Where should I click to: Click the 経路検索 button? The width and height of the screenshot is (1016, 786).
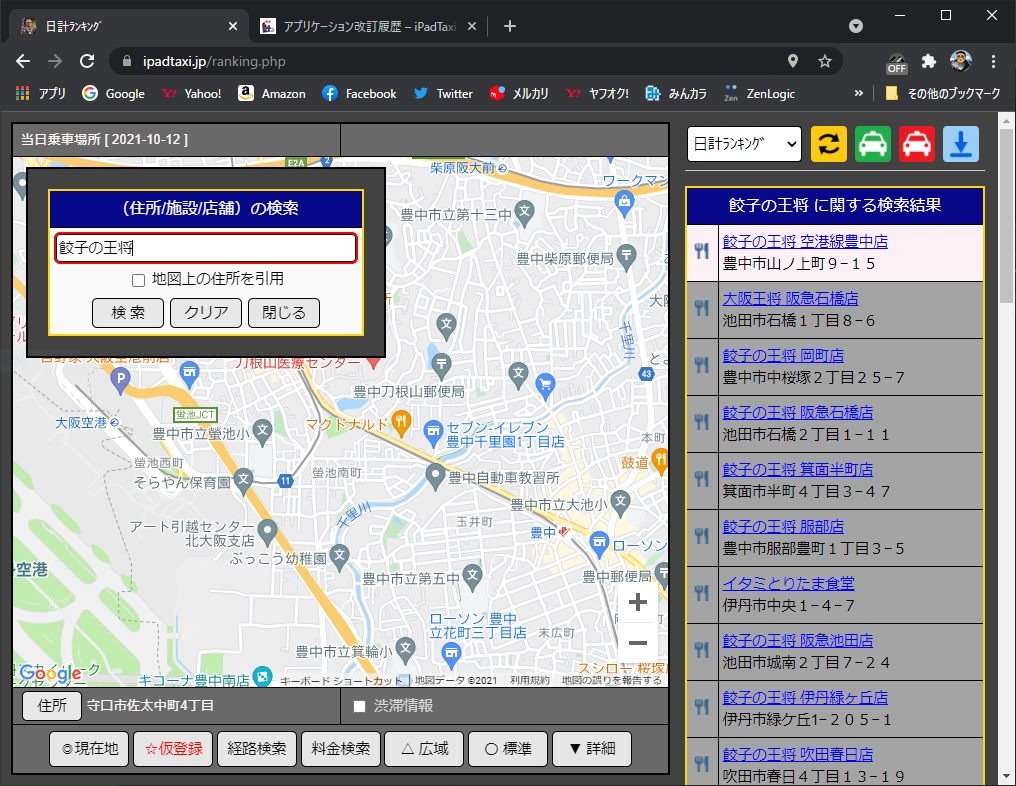click(x=257, y=748)
